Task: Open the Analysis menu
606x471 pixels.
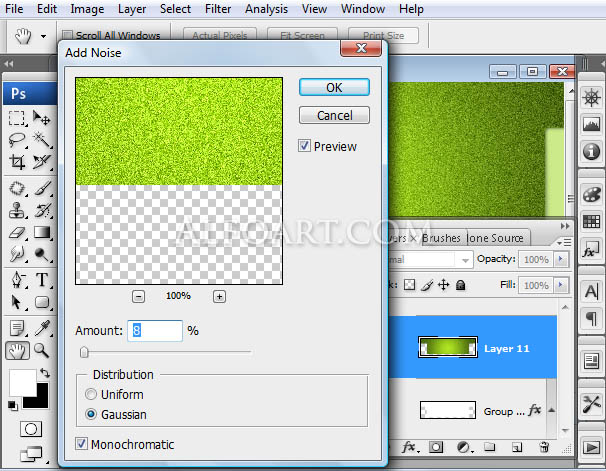Action: coord(266,9)
